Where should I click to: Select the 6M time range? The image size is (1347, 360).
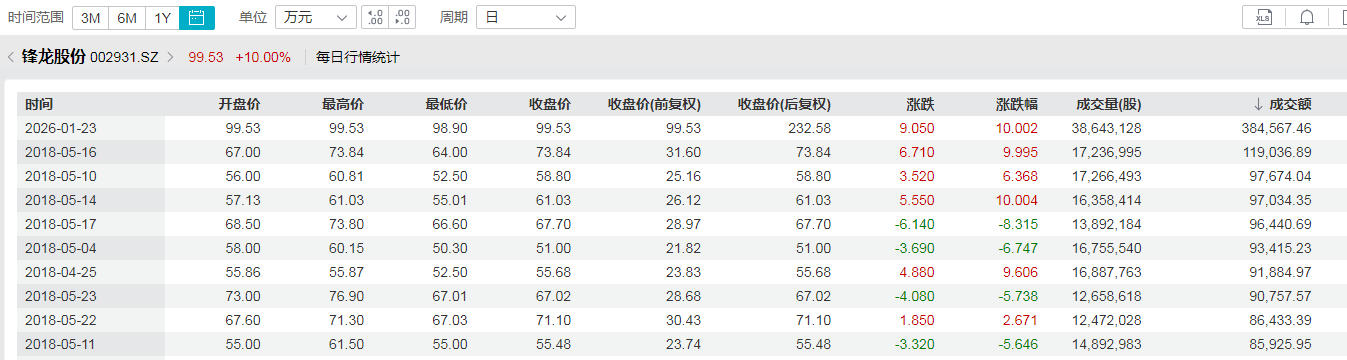126,17
